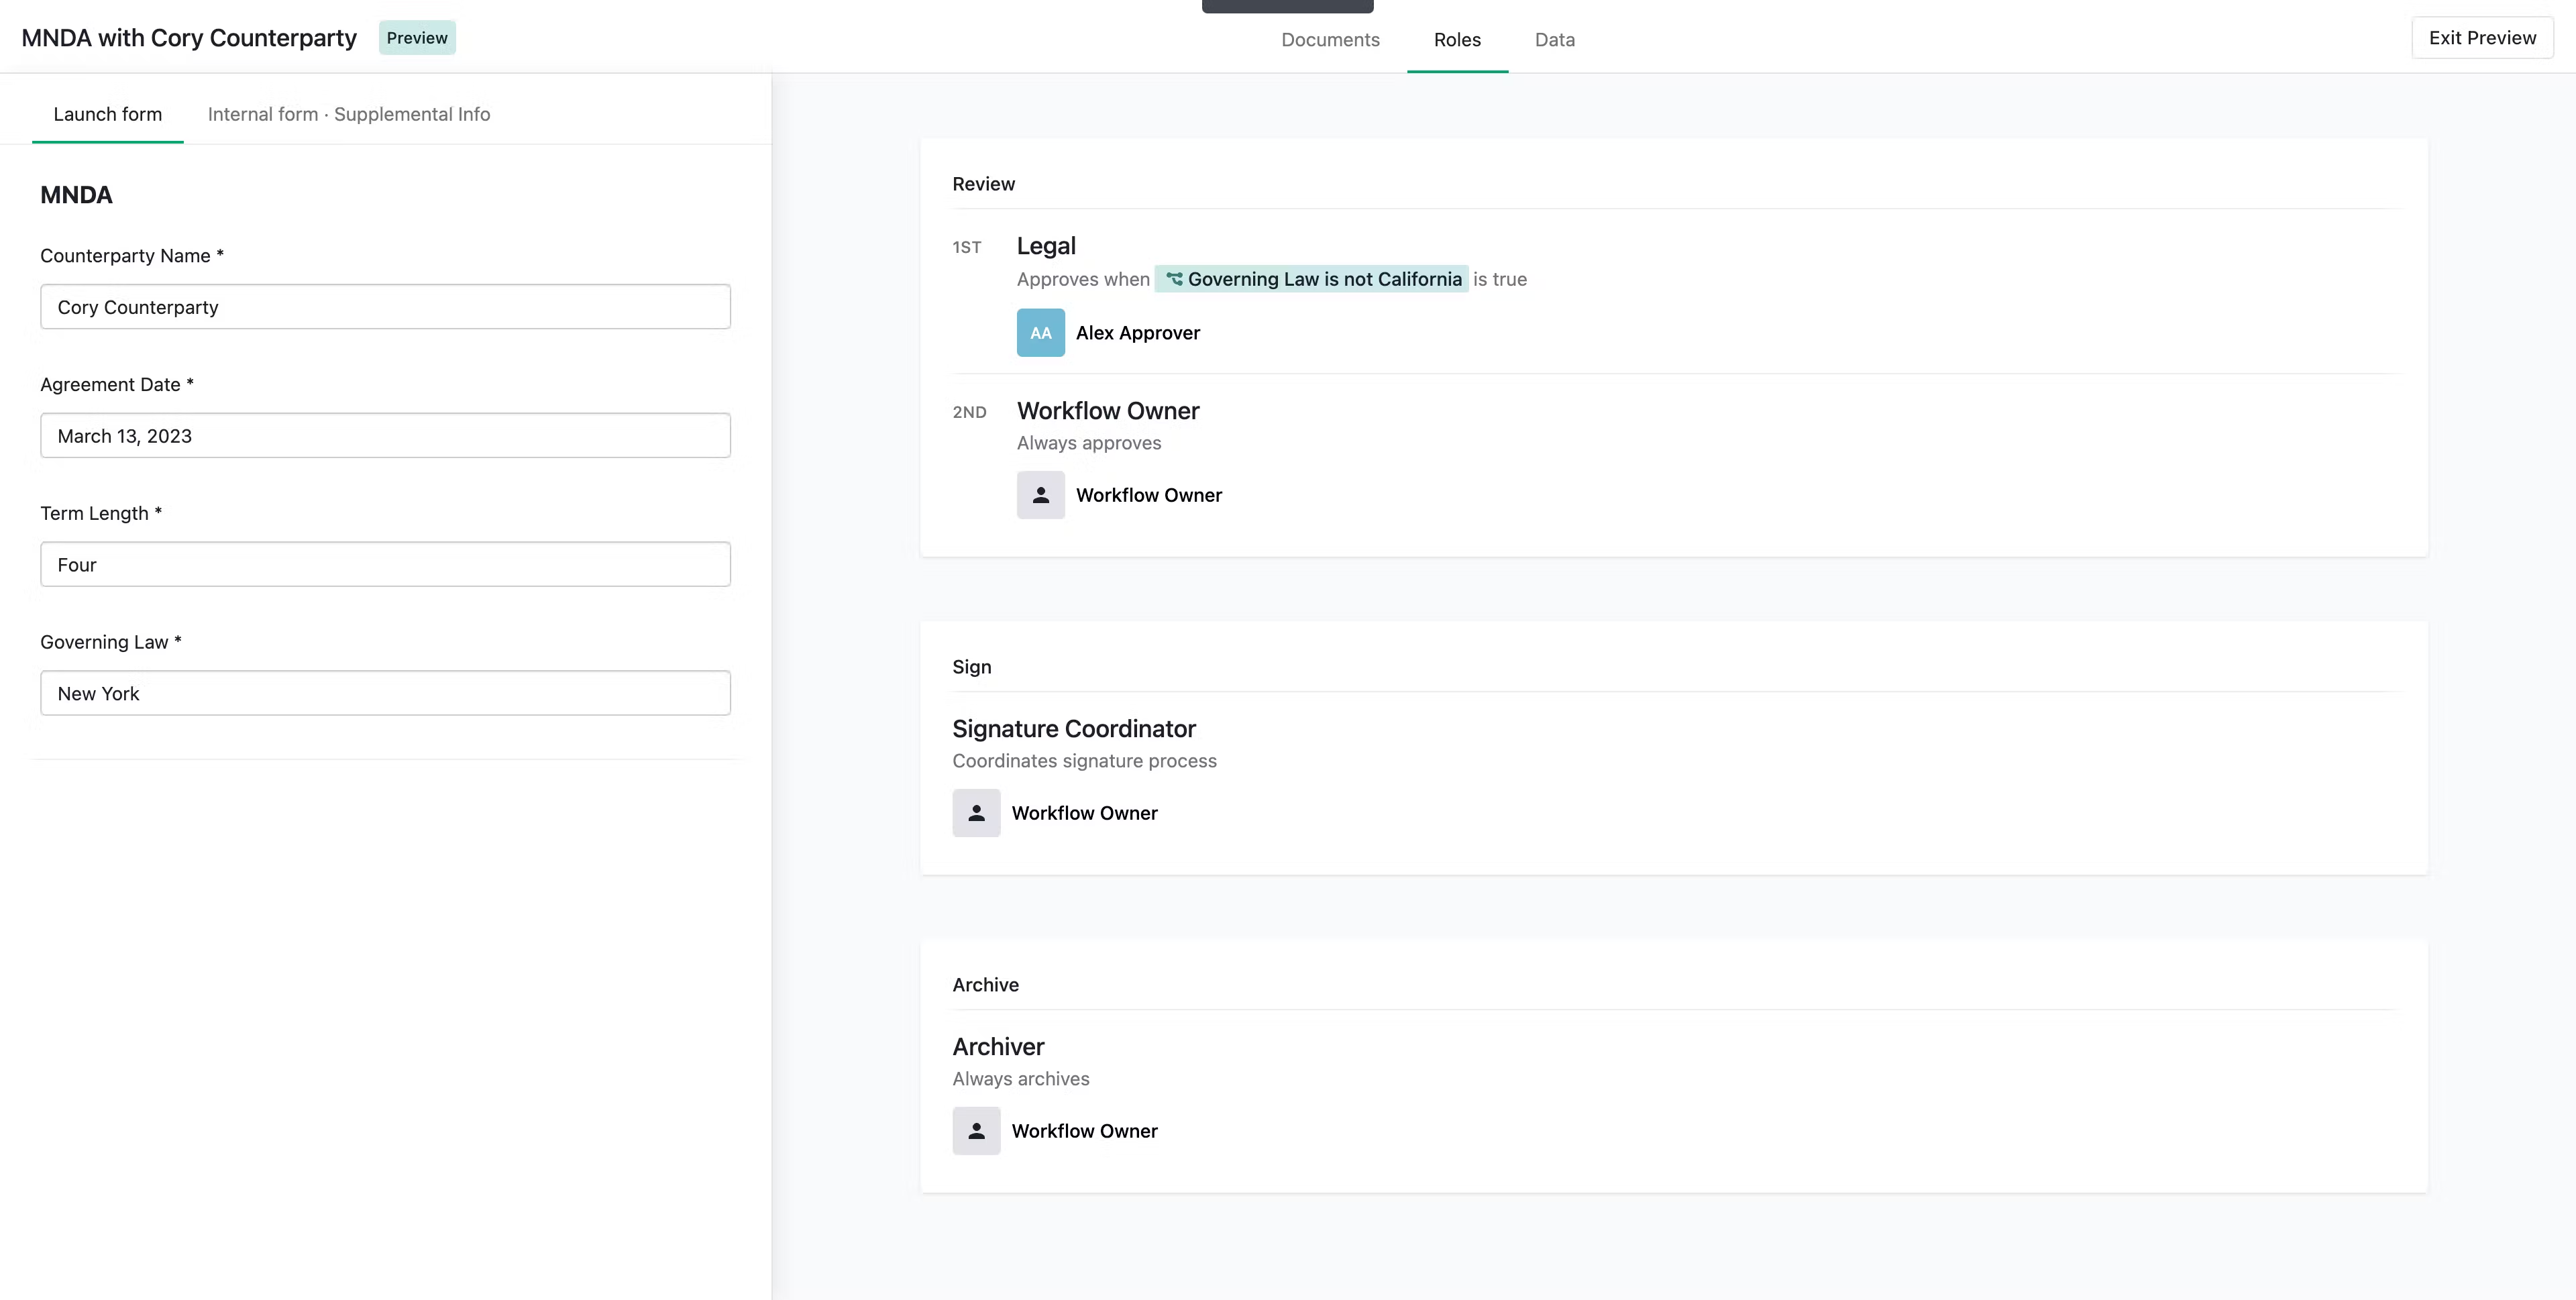Screen dimensions: 2576x1300
Task: Click the Coordinates signature process text
Action: [x=1084, y=761]
